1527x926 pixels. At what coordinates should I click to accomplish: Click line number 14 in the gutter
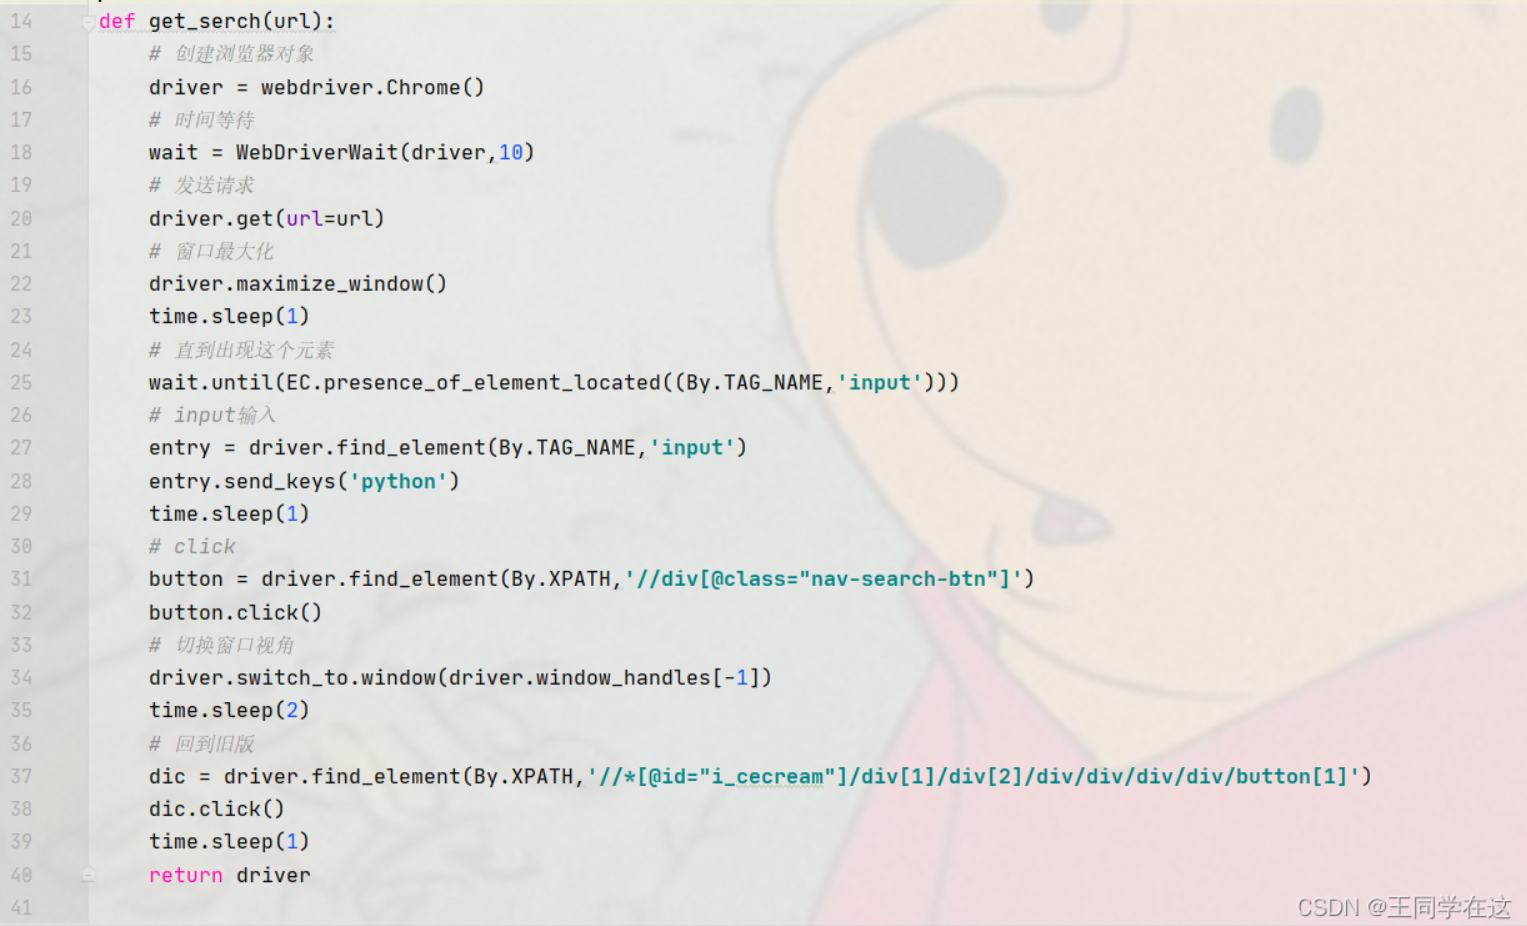(x=21, y=21)
